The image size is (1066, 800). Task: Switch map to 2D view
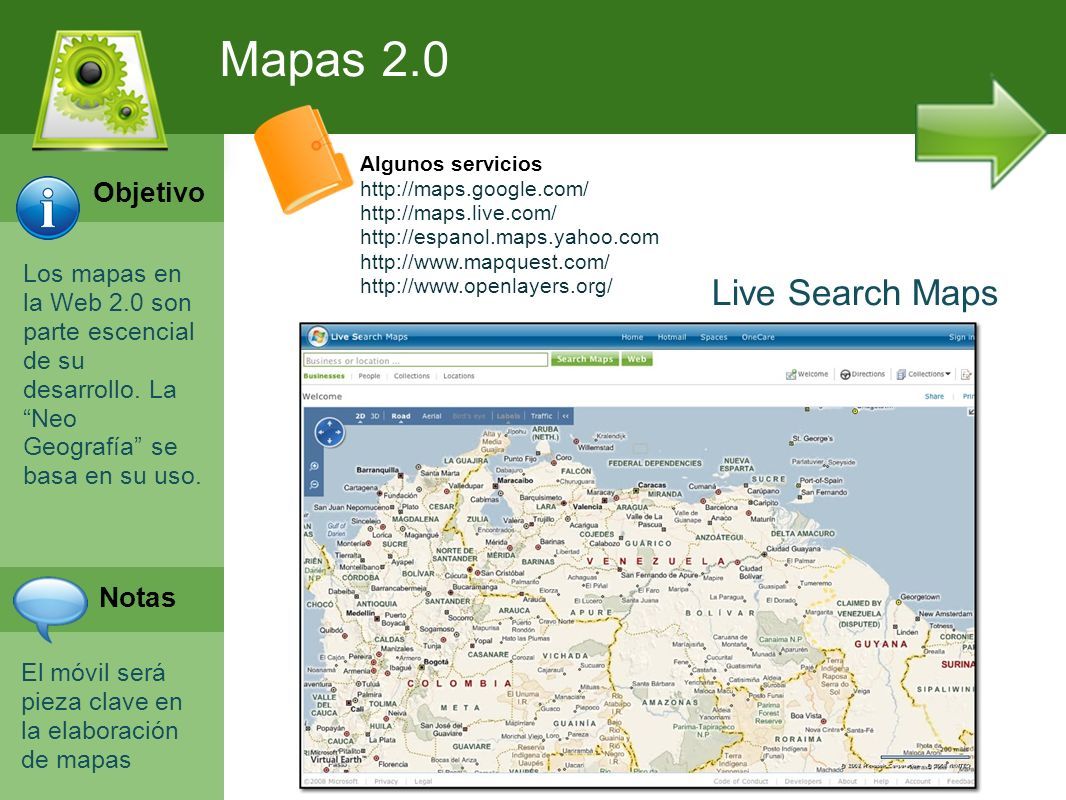coord(360,416)
